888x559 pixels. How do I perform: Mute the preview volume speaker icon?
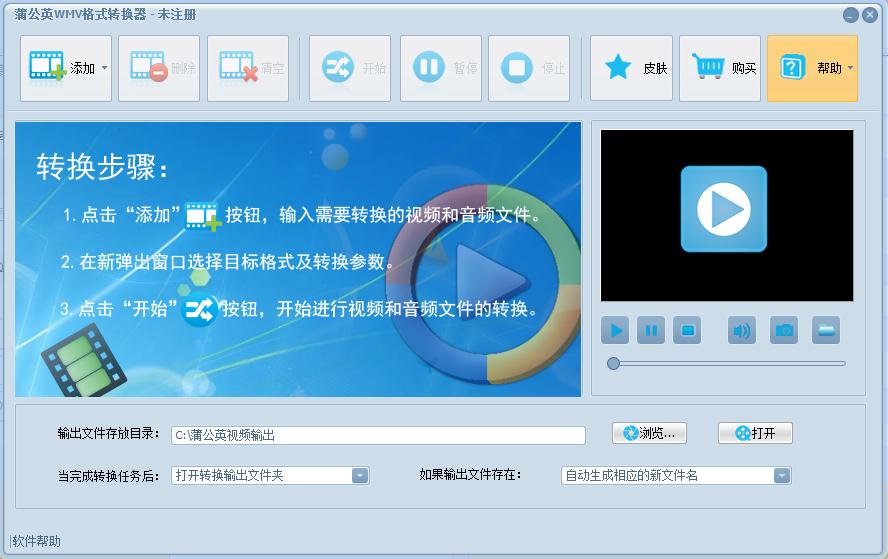point(742,330)
